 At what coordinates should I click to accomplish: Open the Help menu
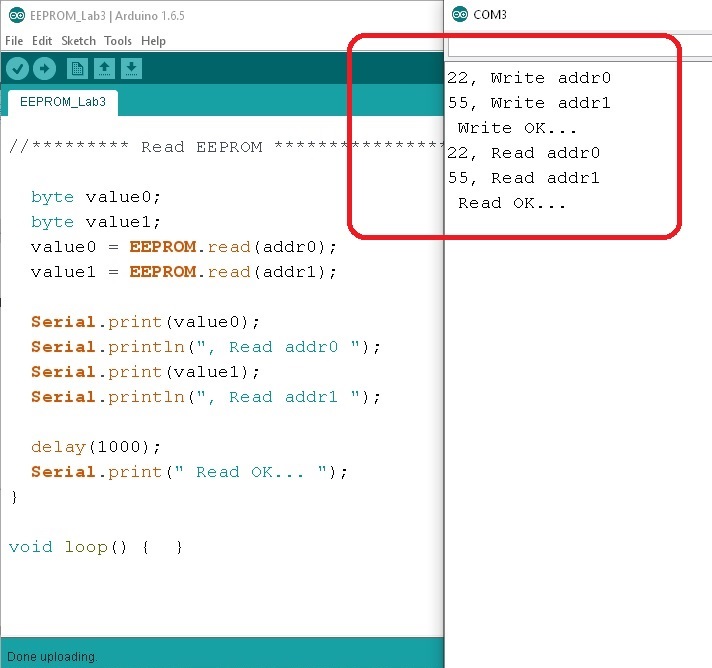click(x=153, y=41)
